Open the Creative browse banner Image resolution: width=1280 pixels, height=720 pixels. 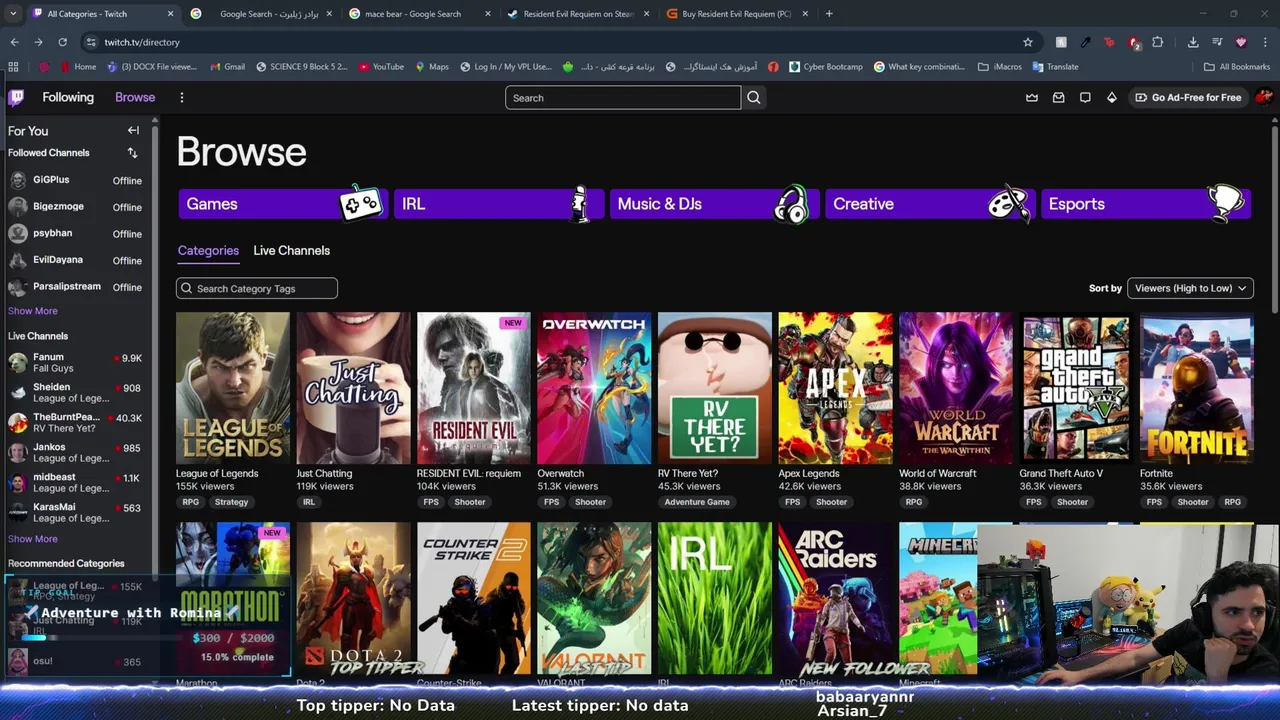929,204
